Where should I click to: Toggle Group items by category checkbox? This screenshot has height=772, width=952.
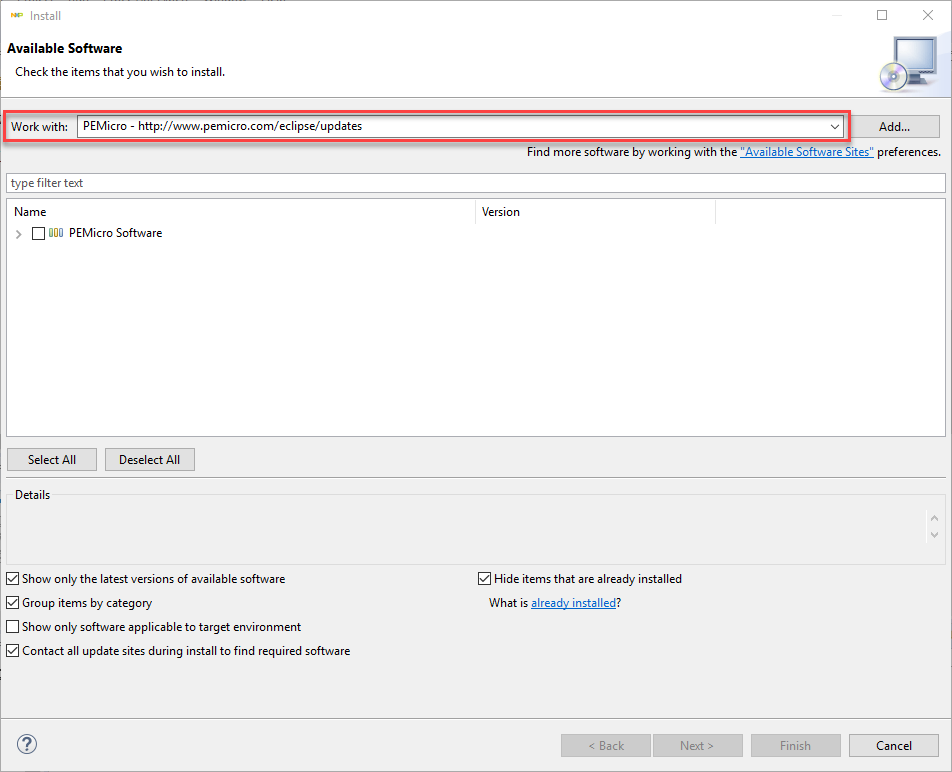point(12,603)
